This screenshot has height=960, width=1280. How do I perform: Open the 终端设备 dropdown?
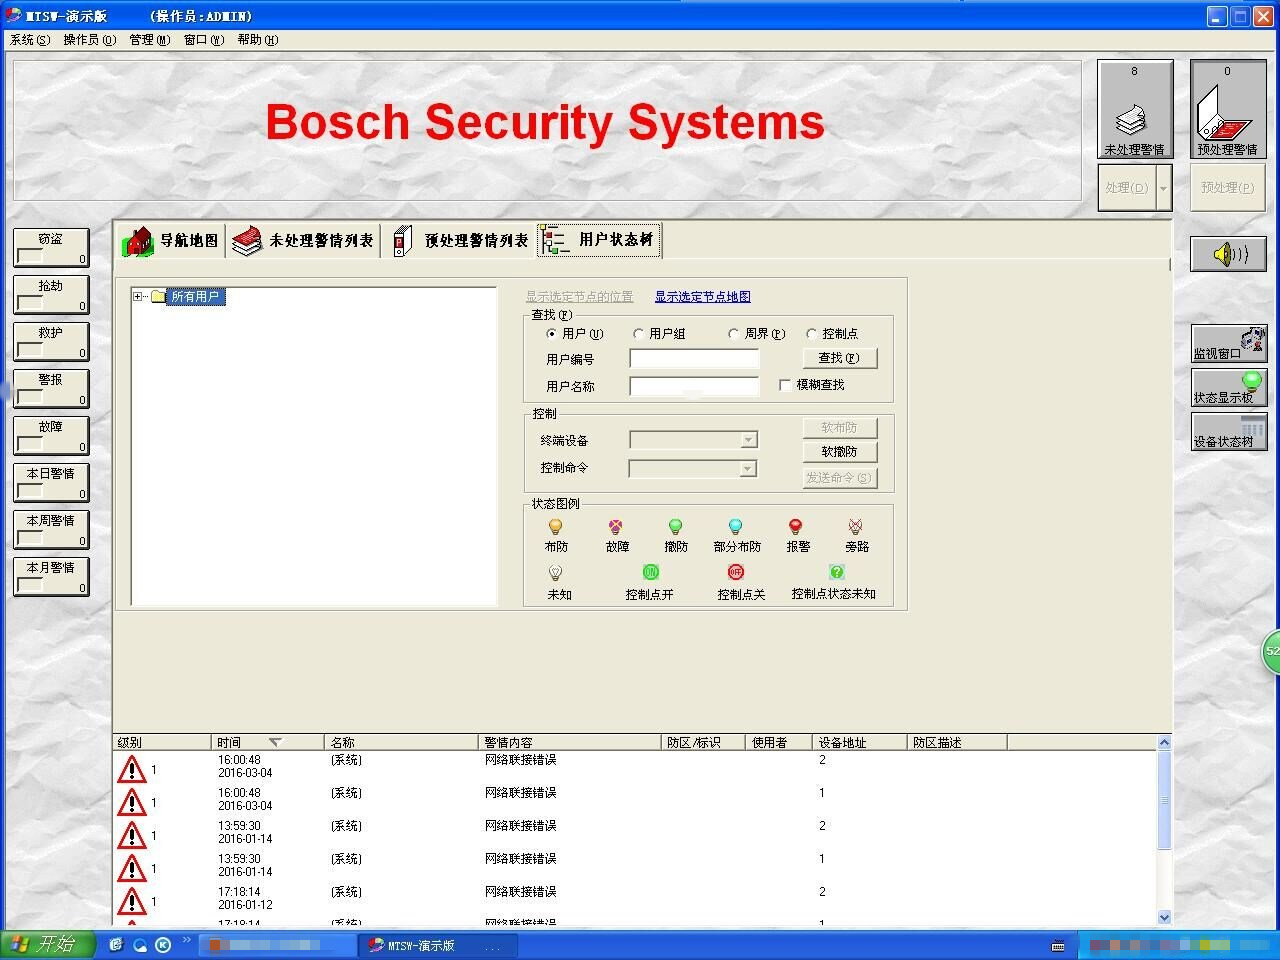pyautogui.click(x=748, y=440)
